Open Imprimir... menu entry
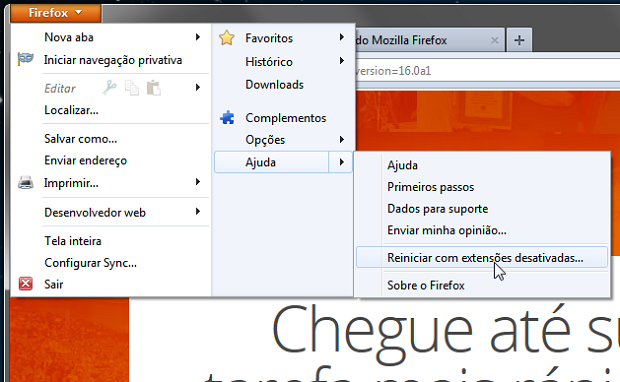This screenshot has width=620, height=382. coord(71,183)
